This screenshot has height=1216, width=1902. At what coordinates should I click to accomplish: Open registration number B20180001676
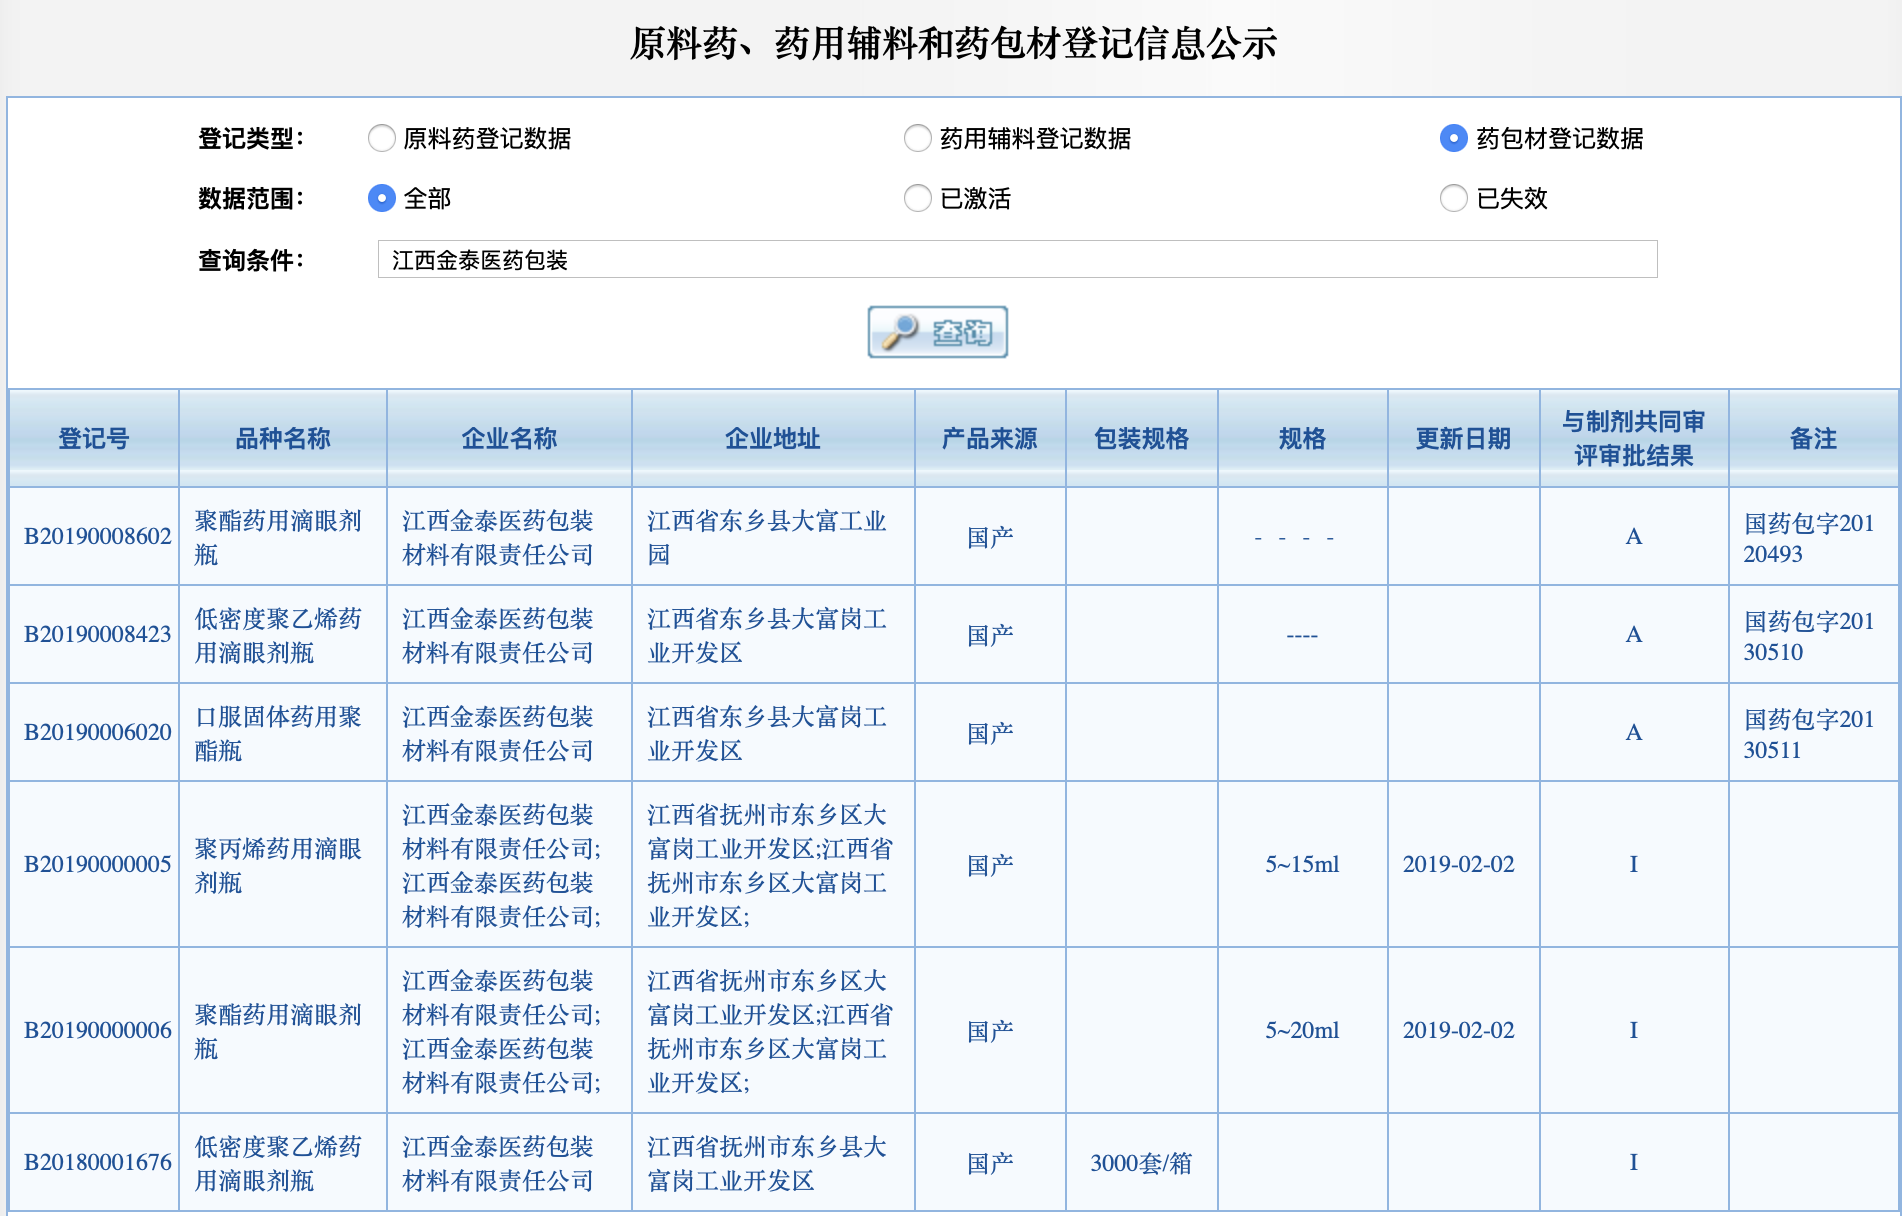pyautogui.click(x=98, y=1162)
